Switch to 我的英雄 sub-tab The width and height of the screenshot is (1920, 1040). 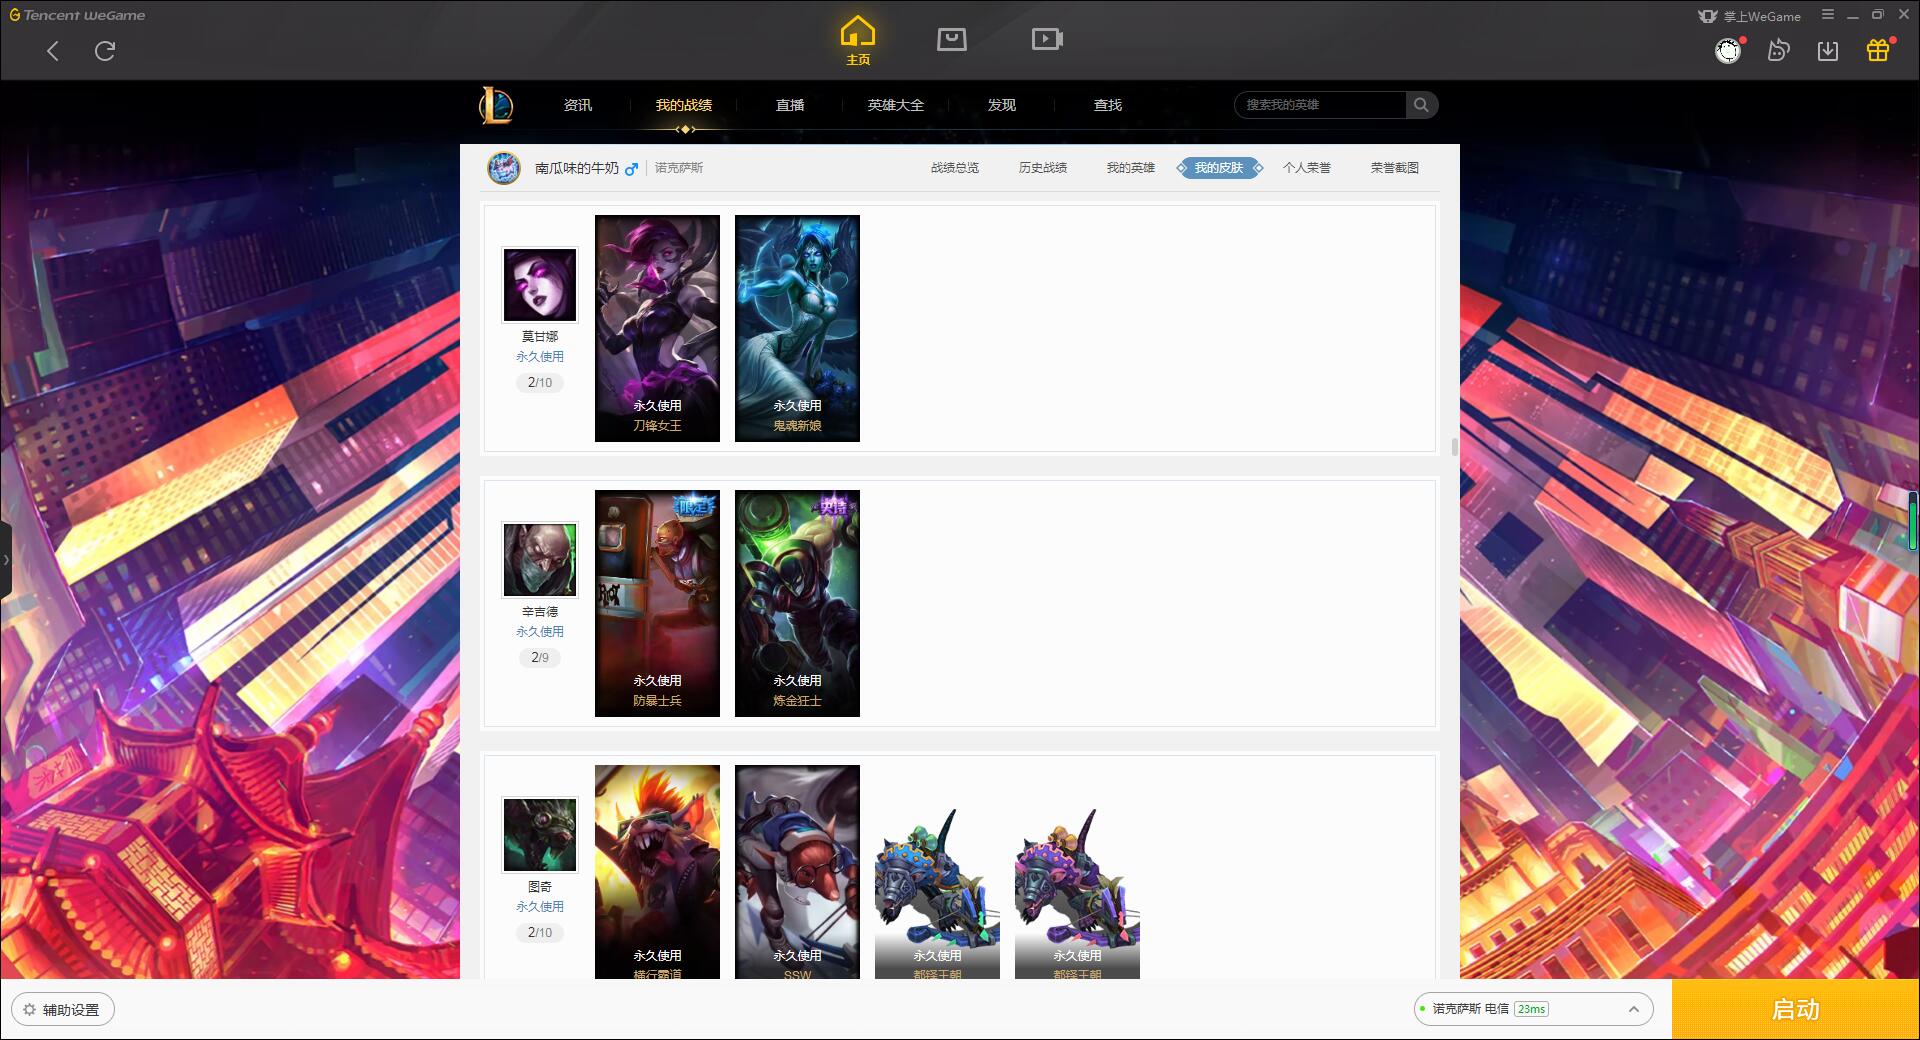[x=1131, y=168]
